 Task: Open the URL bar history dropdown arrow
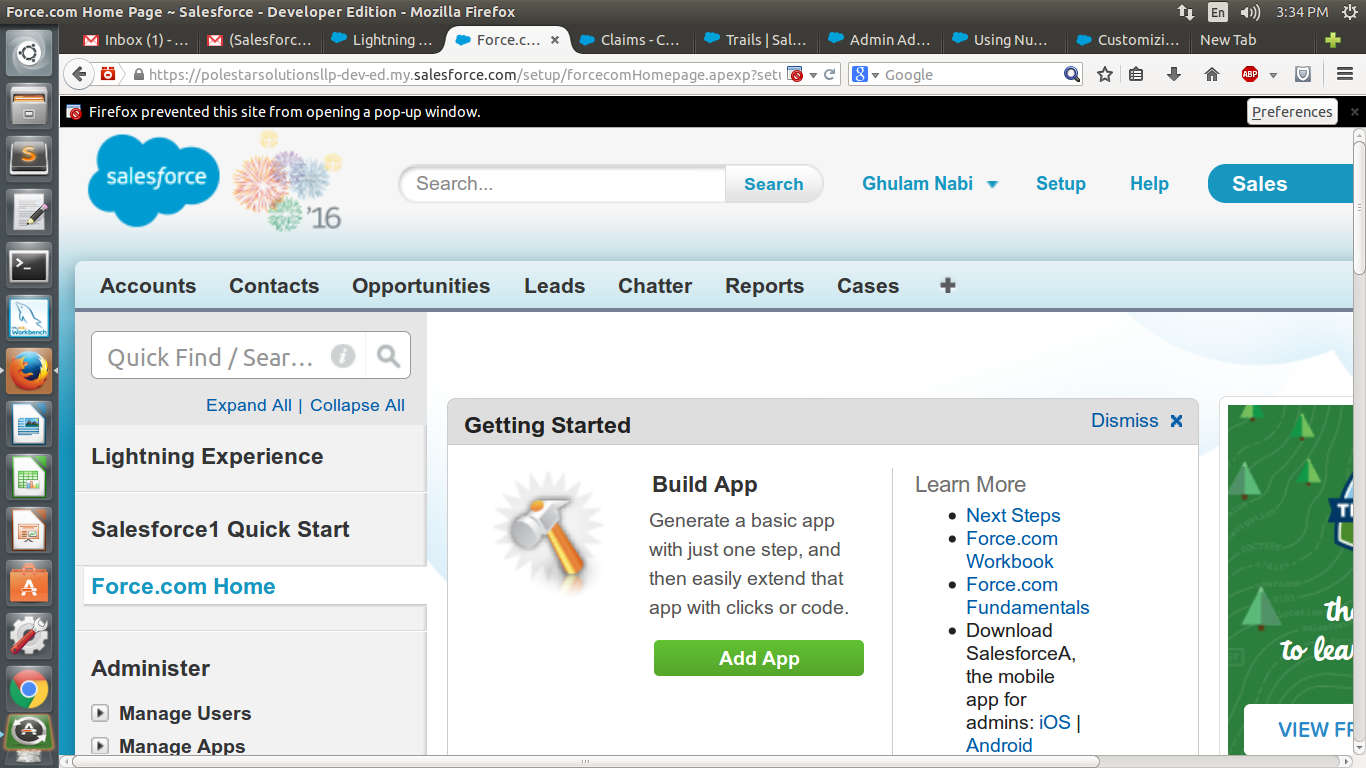click(814, 75)
